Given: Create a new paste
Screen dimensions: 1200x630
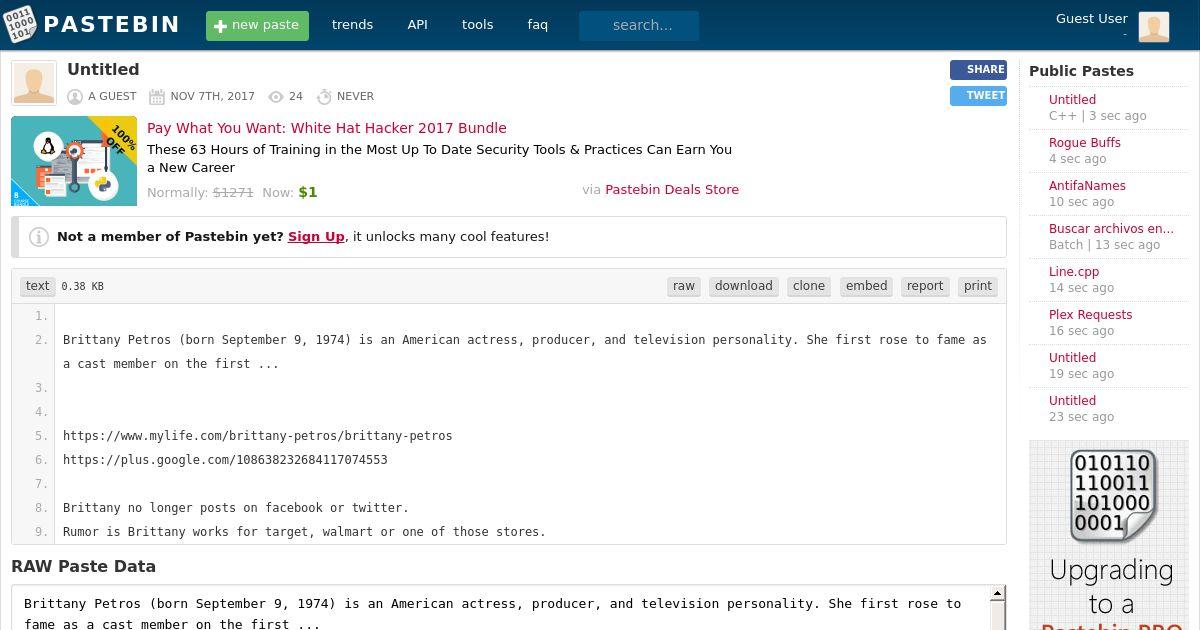Looking at the screenshot, I should point(257,26).
